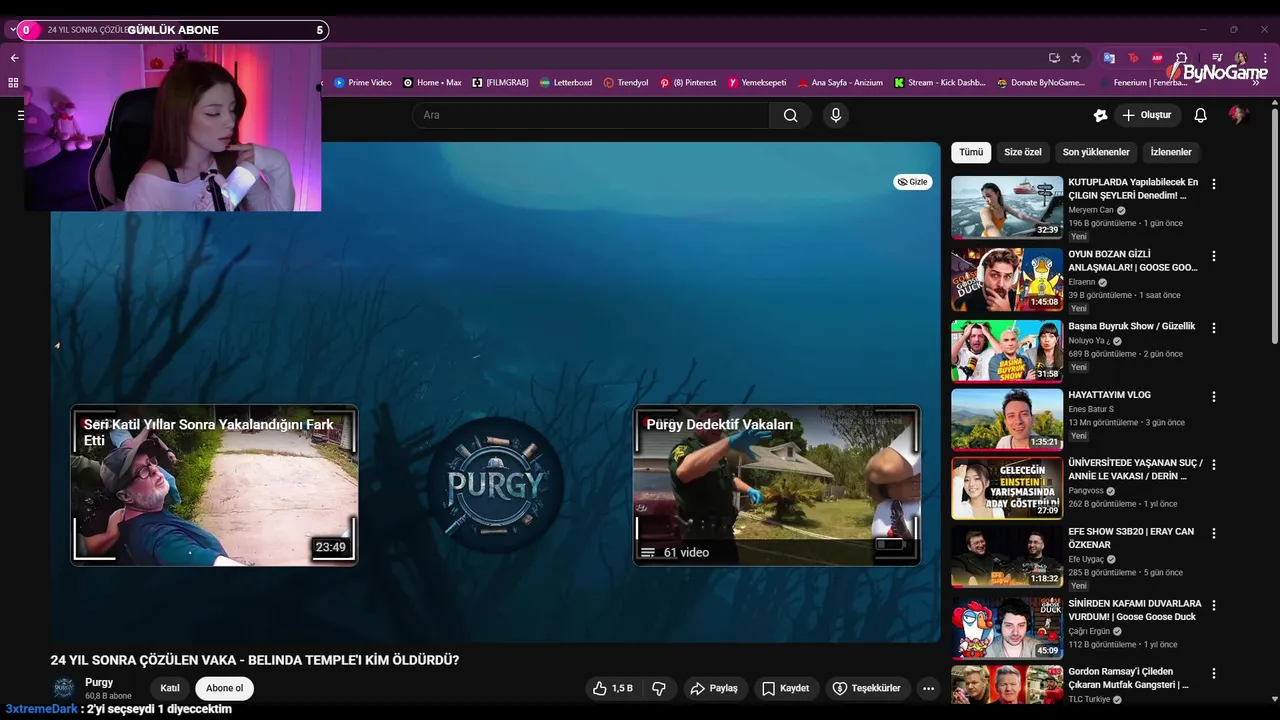The image size is (1280, 720).
Task: Open the YouTube account avatar menu
Action: click(x=1238, y=115)
